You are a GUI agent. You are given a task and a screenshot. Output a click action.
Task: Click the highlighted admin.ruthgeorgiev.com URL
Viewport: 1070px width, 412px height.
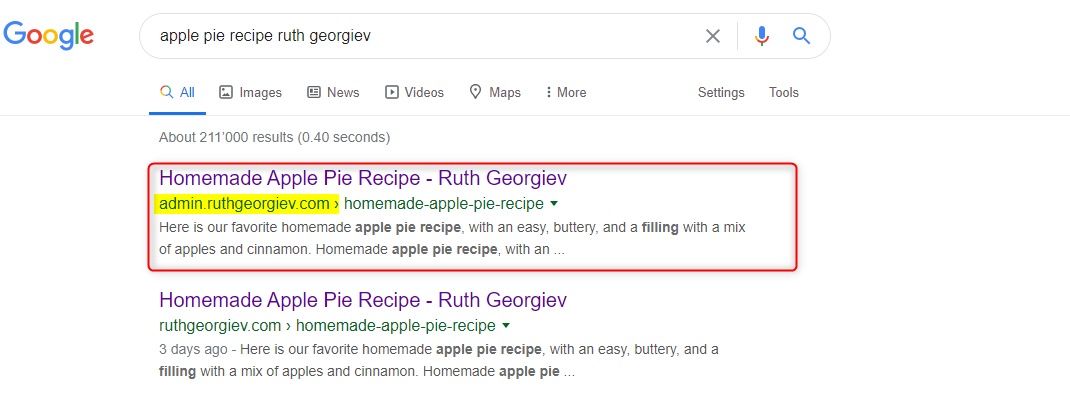(x=244, y=204)
